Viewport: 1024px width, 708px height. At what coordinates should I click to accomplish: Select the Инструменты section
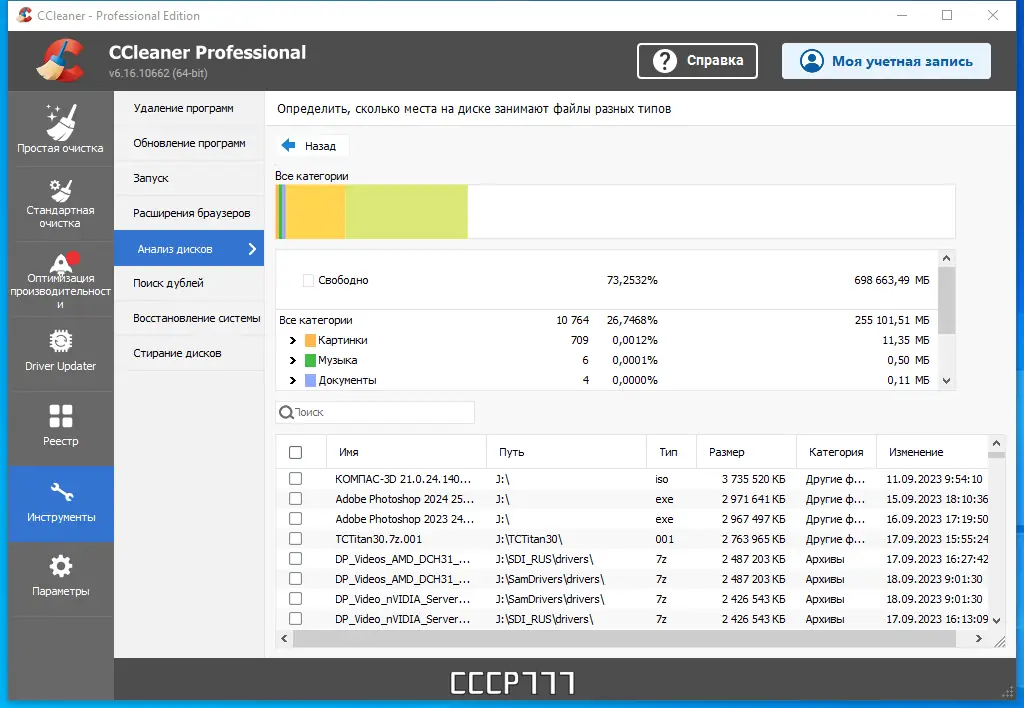pyautogui.click(x=60, y=503)
